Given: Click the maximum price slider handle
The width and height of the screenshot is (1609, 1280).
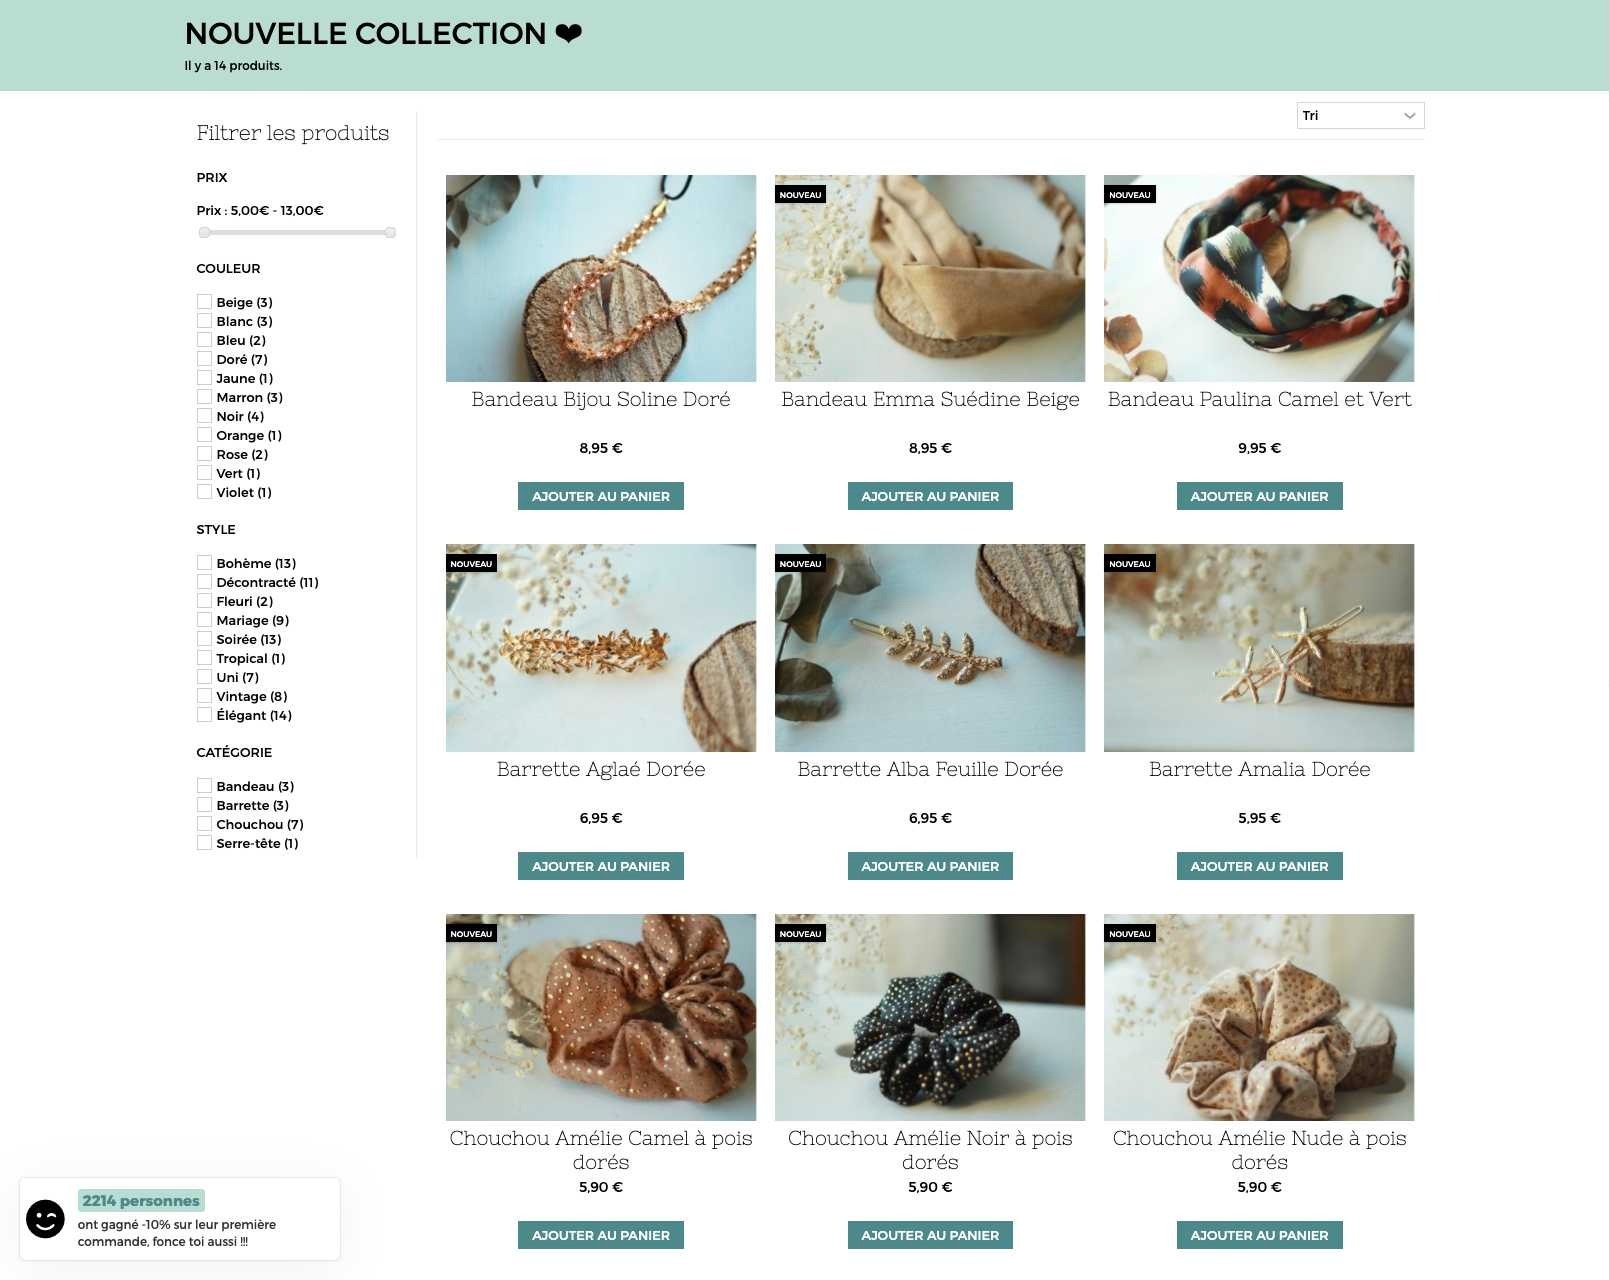Looking at the screenshot, I should tap(390, 232).
